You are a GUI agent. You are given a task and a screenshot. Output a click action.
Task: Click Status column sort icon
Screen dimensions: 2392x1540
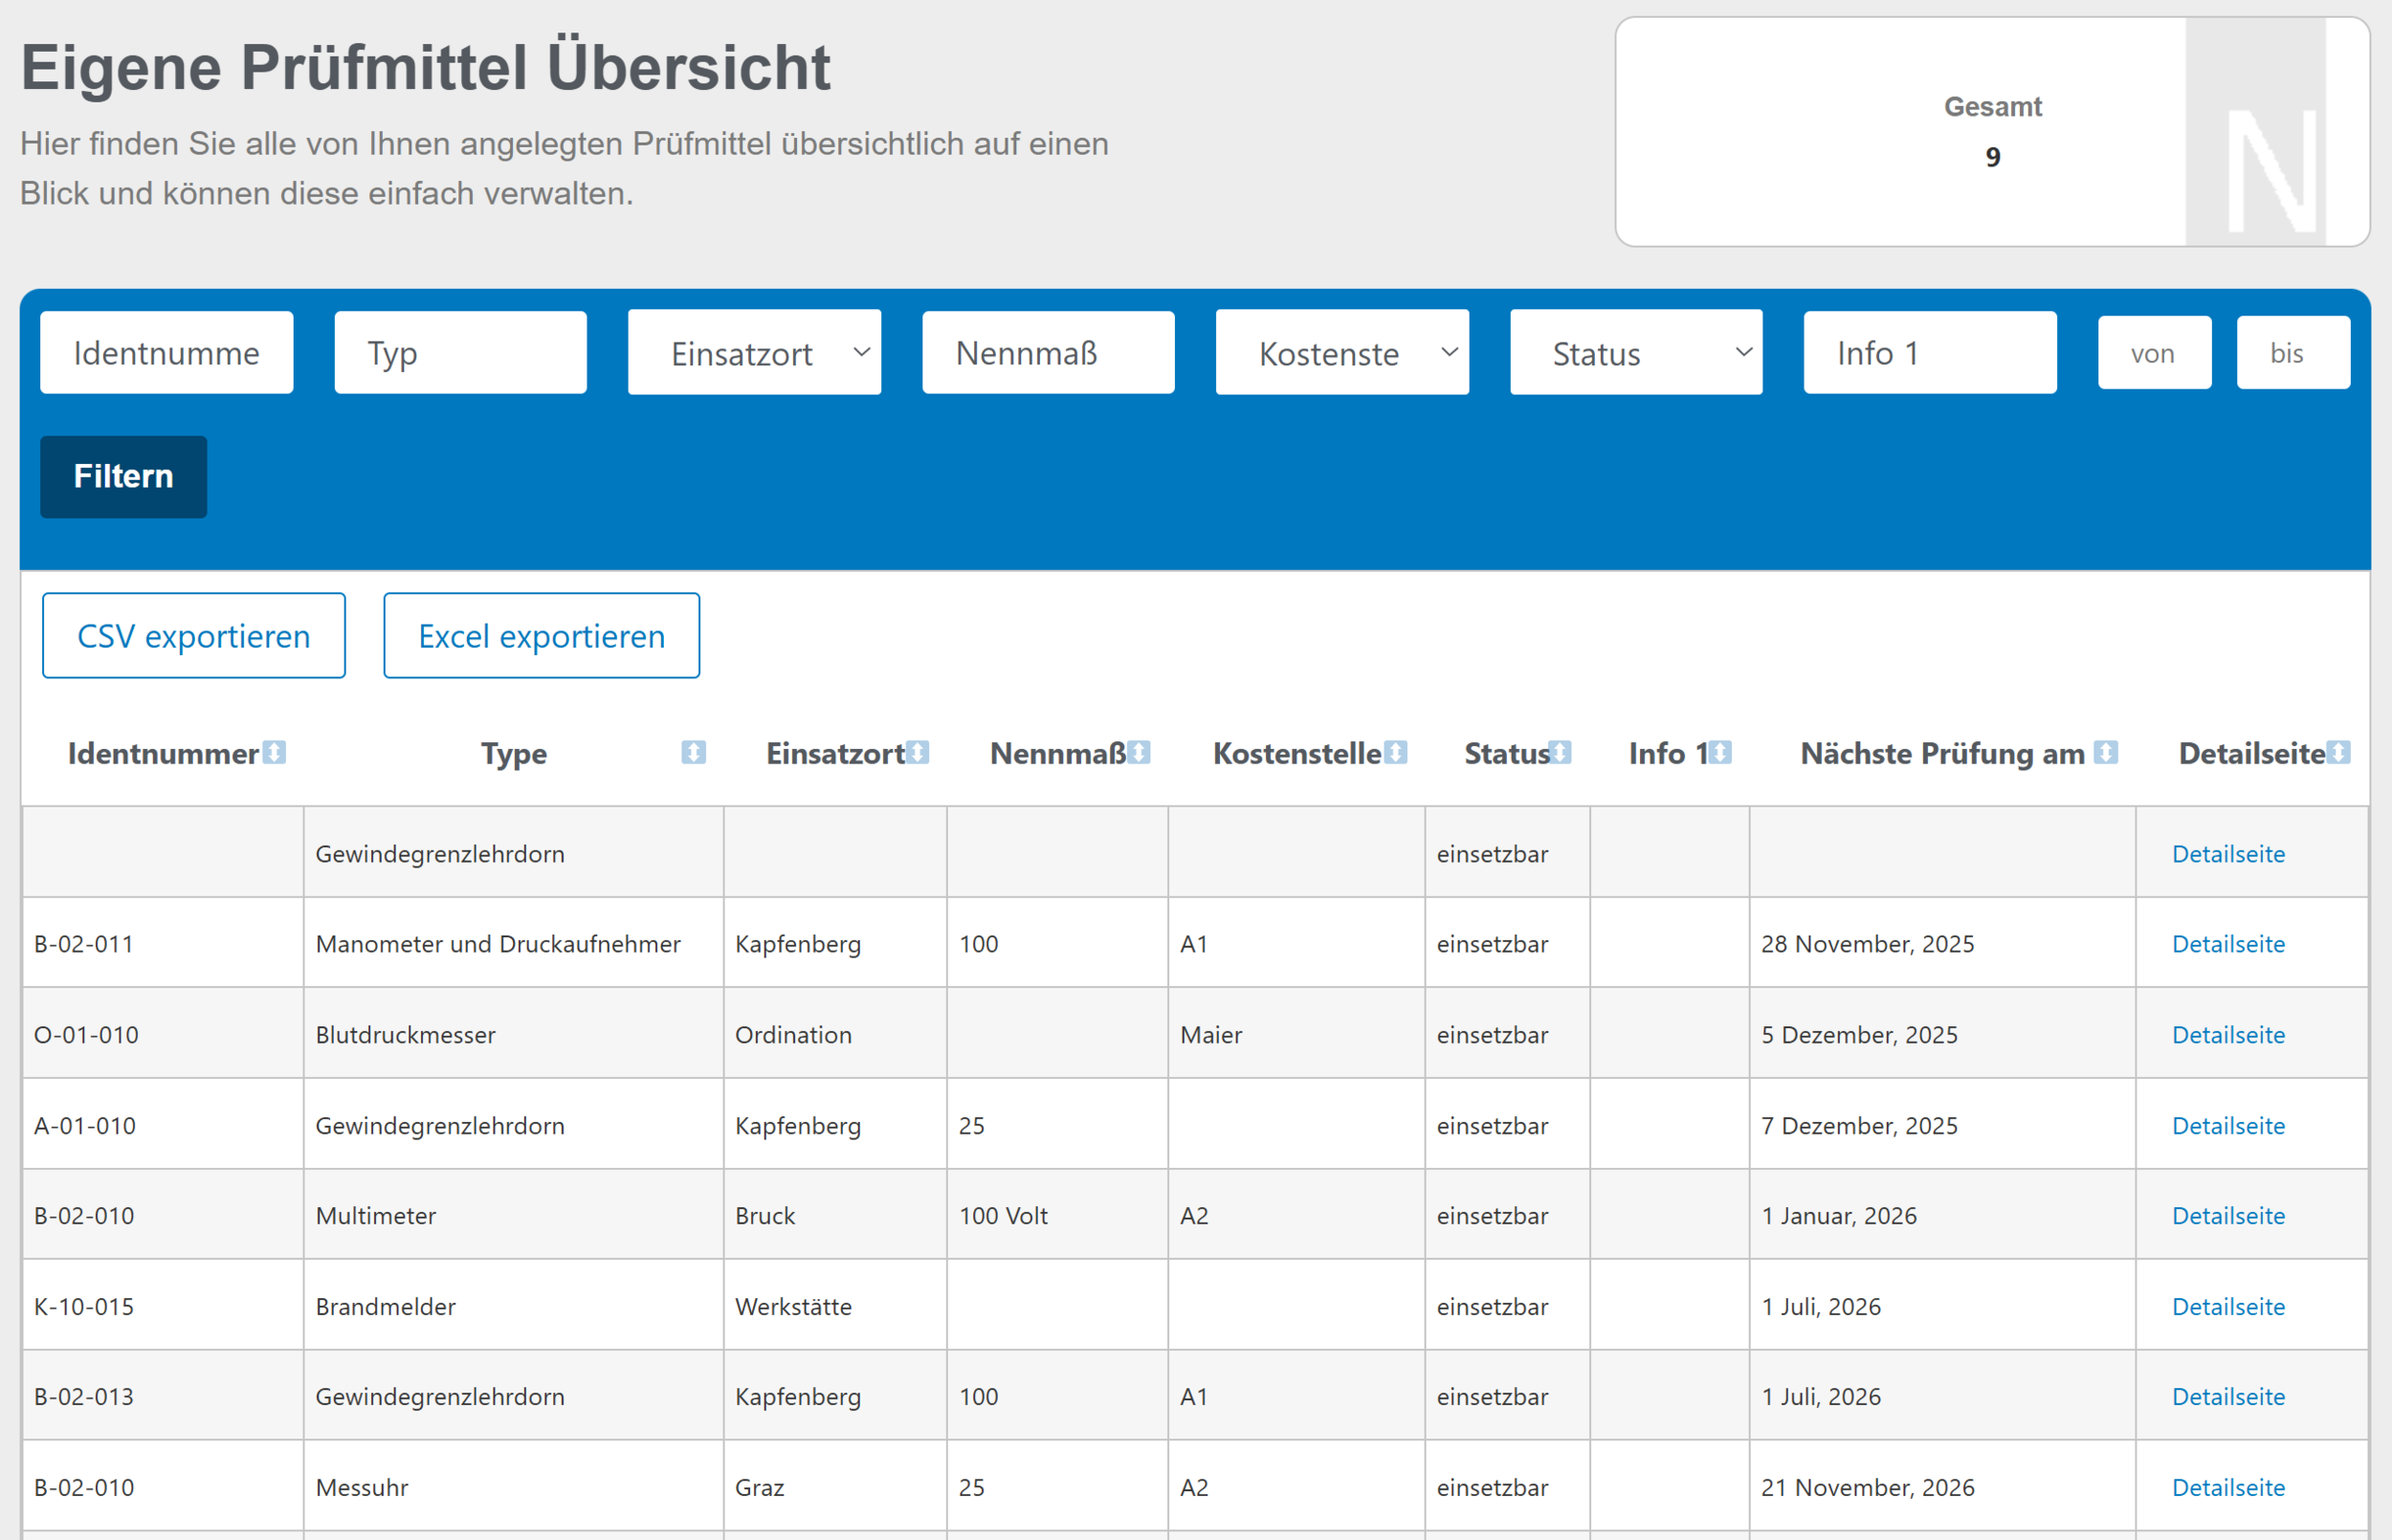1560,752
